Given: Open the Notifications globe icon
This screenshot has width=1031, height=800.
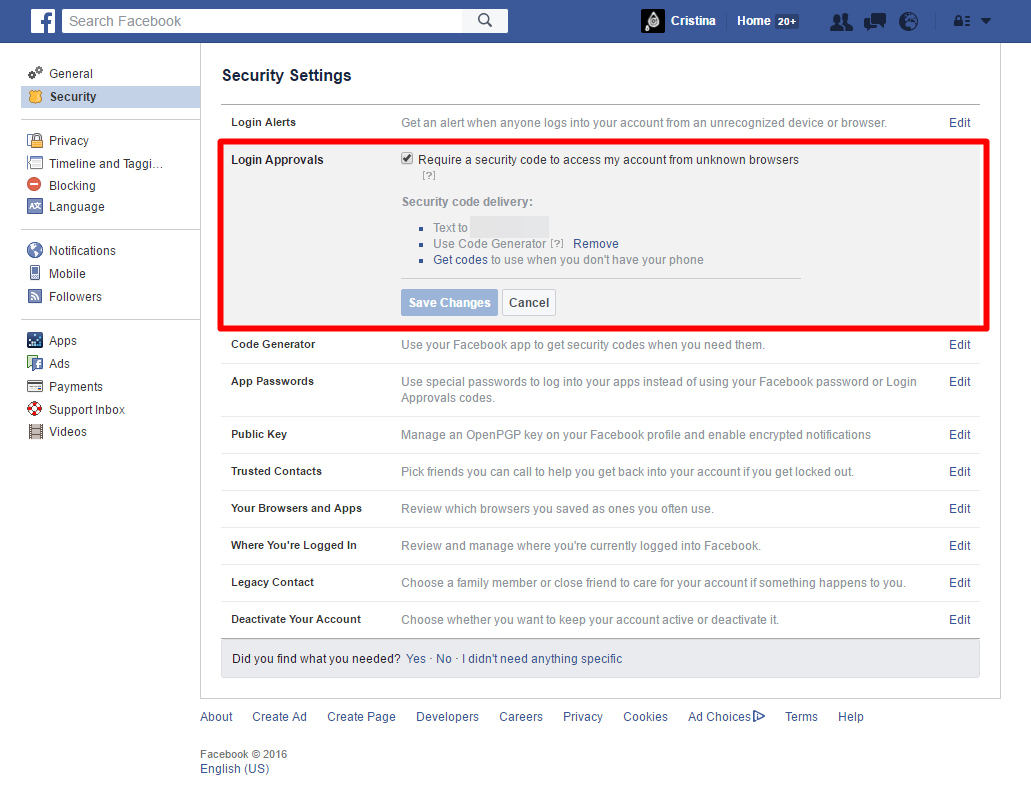Looking at the screenshot, I should click(908, 22).
